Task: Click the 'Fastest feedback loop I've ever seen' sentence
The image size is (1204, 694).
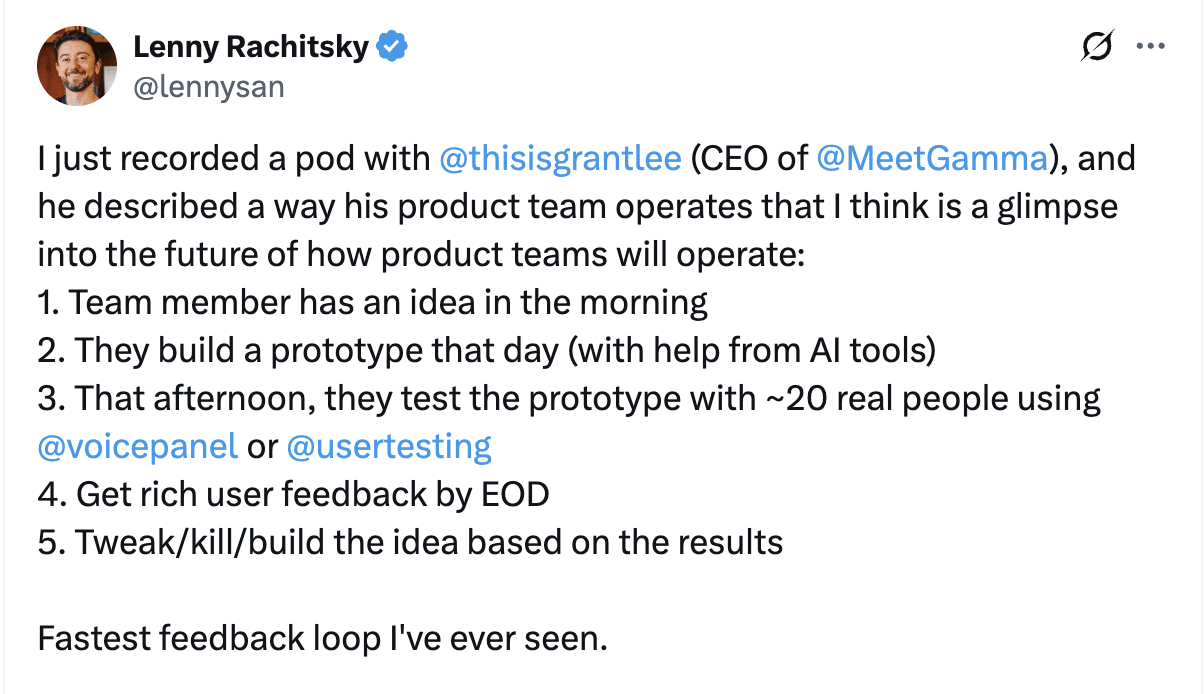Action: (322, 637)
